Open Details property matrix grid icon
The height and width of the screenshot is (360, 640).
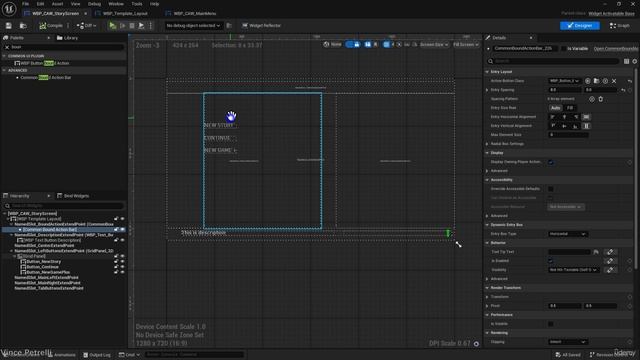[627, 61]
